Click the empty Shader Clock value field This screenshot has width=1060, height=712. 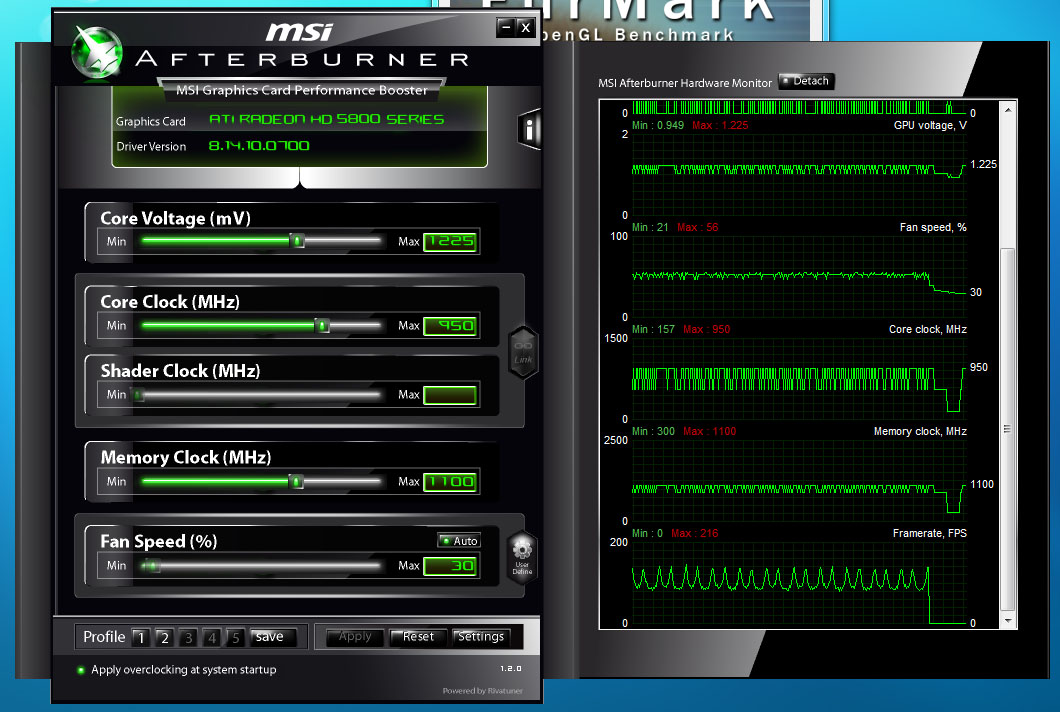coord(451,395)
